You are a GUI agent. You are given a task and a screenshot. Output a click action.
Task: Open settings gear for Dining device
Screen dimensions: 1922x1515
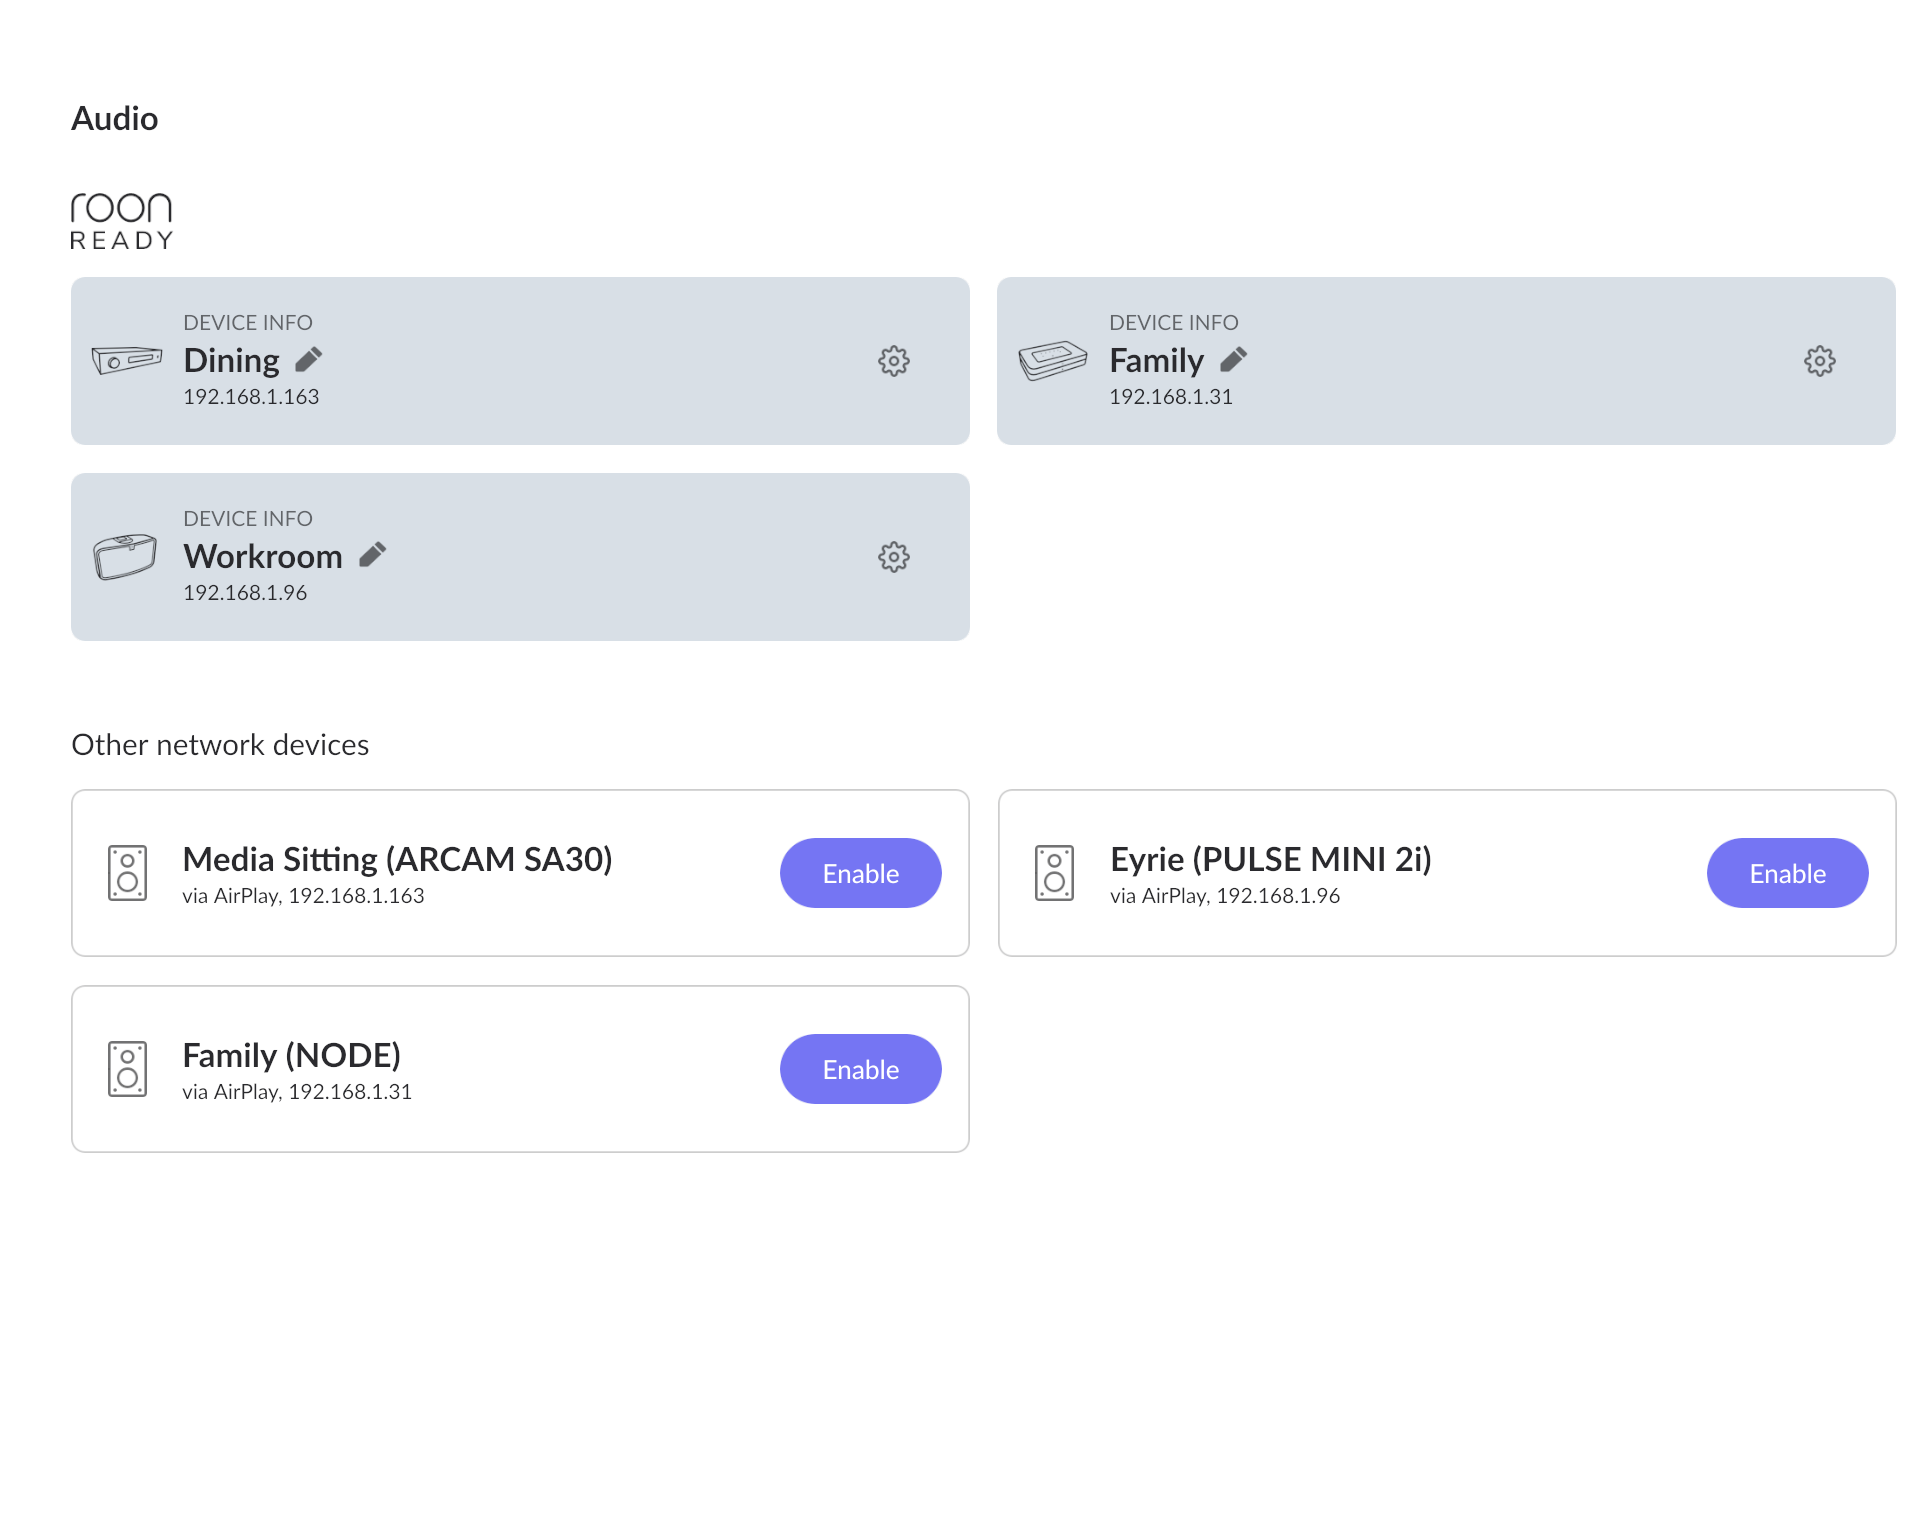tap(893, 361)
